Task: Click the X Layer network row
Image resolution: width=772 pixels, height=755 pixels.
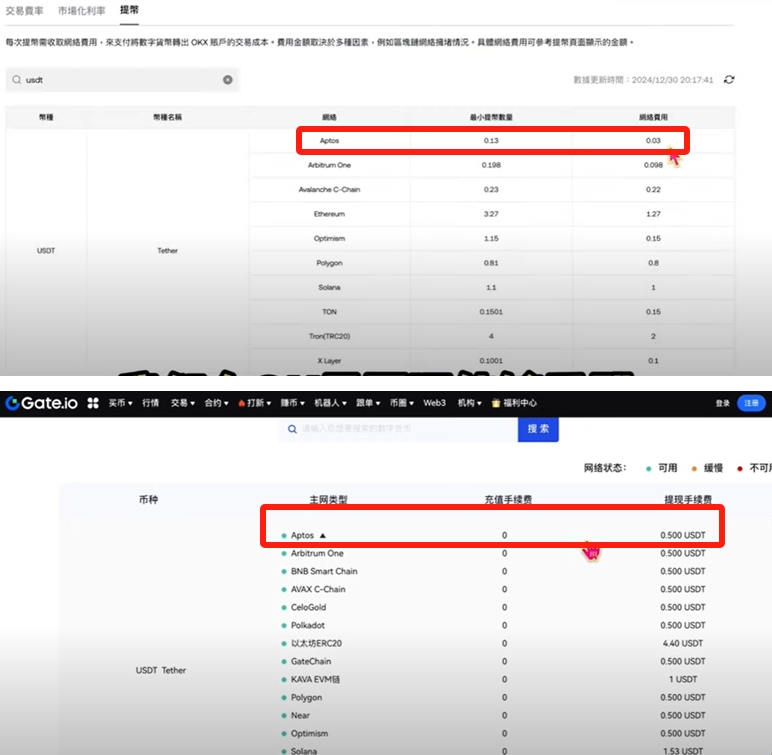Action: (491, 361)
